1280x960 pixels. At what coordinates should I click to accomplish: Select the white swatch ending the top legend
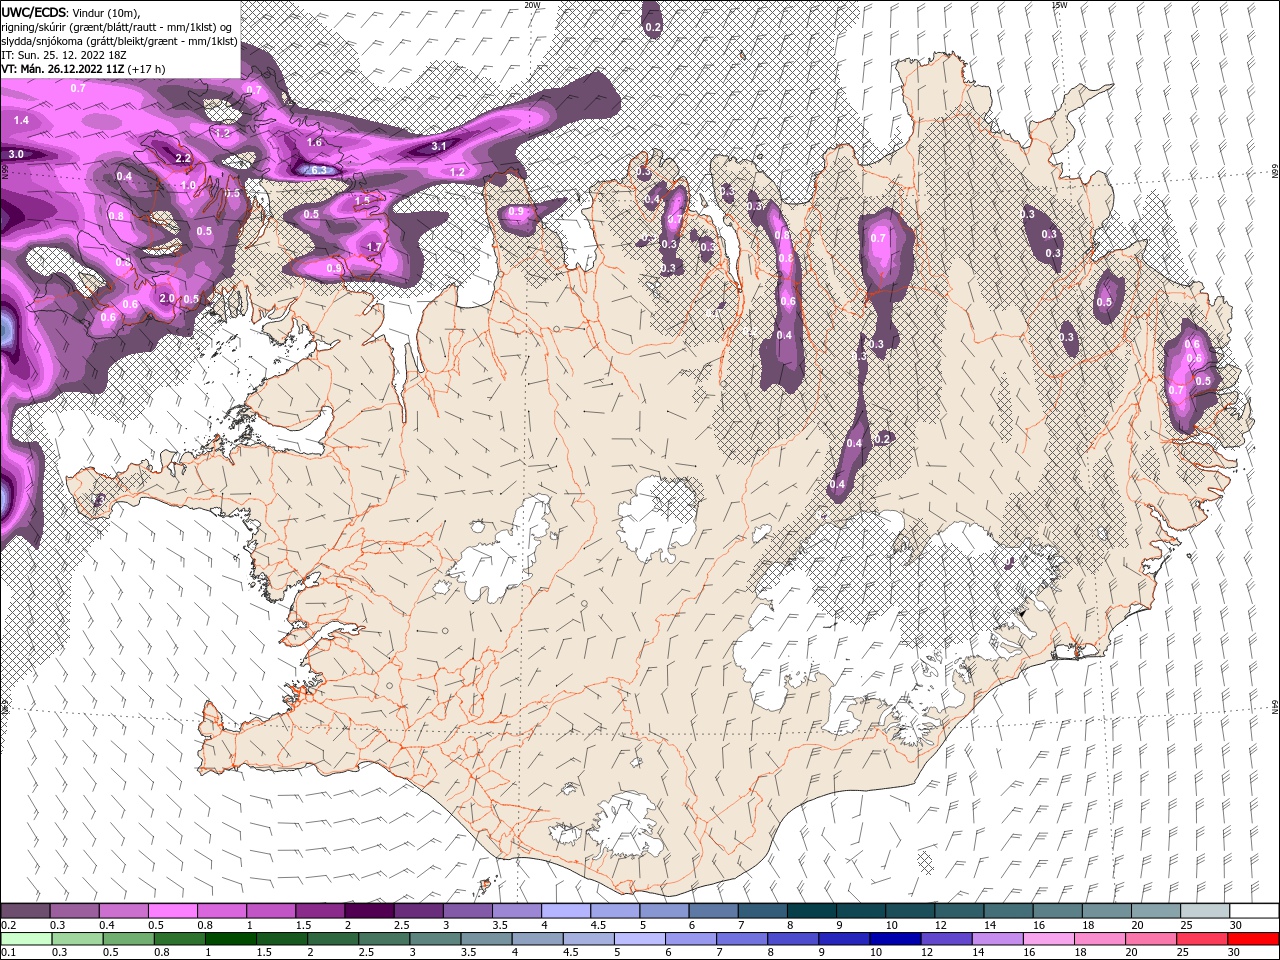[1253, 911]
